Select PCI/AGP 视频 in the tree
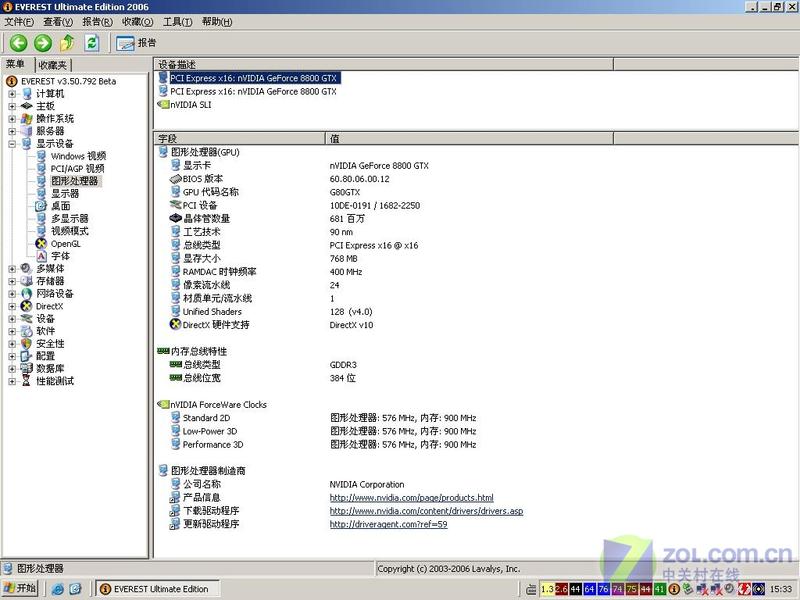The height and width of the screenshot is (600, 800). pyautogui.click(x=77, y=168)
